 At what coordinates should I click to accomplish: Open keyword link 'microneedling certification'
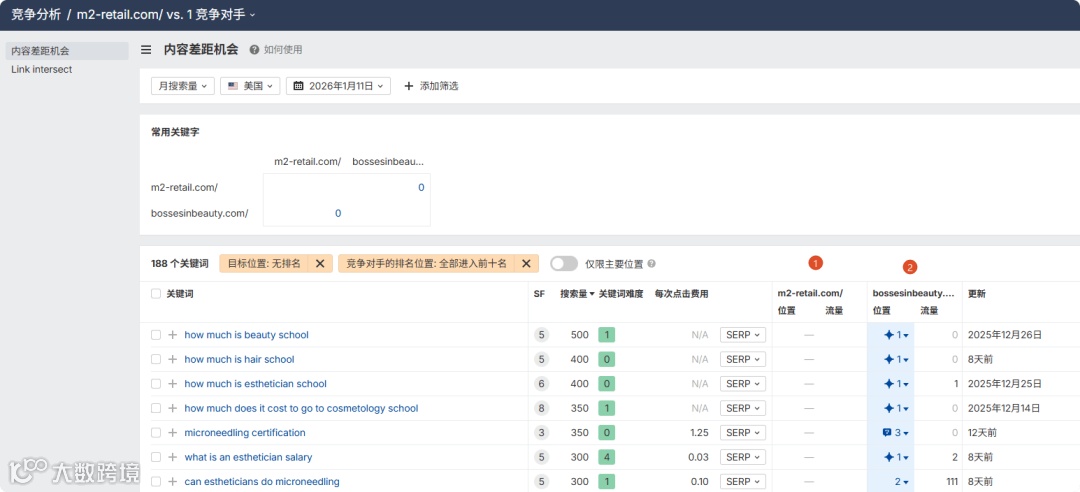pos(245,433)
